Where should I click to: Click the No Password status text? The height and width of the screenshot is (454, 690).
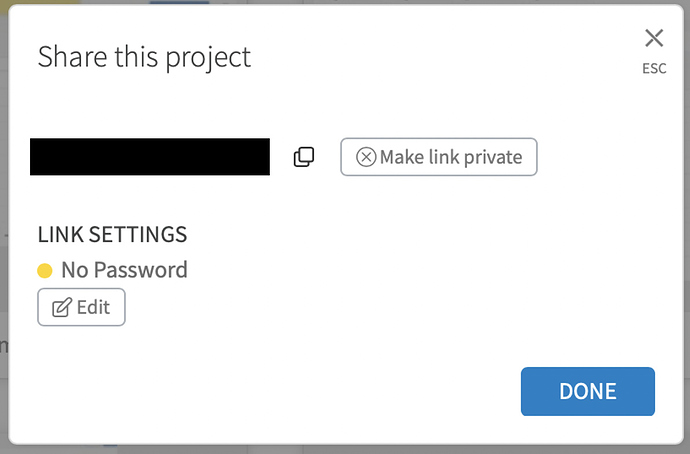pyautogui.click(x=124, y=270)
